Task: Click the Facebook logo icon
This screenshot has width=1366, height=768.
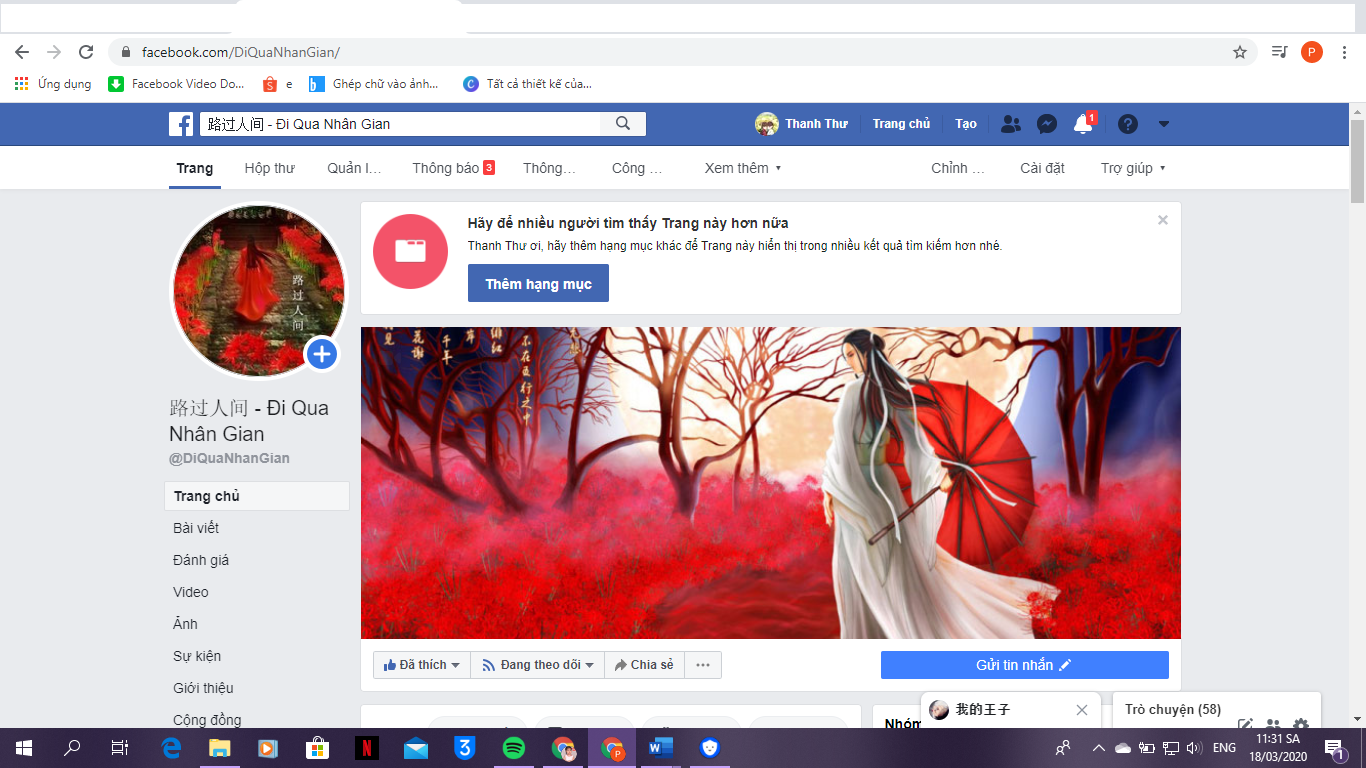Action: (181, 124)
